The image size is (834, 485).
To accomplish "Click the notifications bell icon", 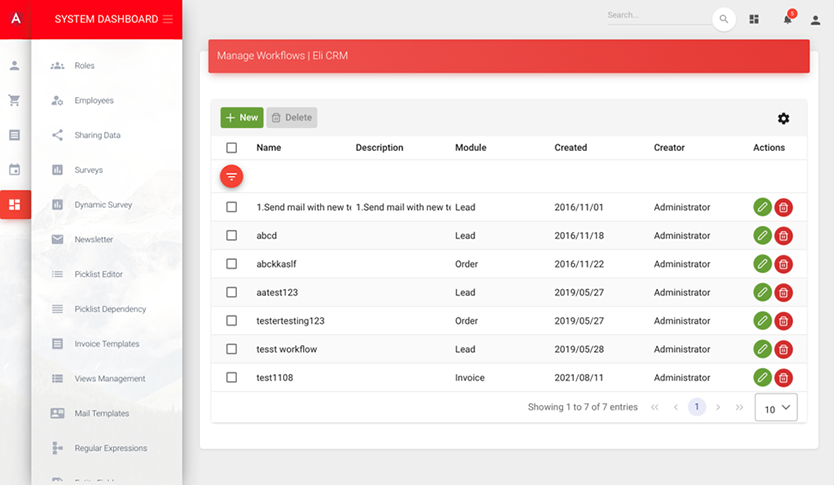I will coord(787,19).
